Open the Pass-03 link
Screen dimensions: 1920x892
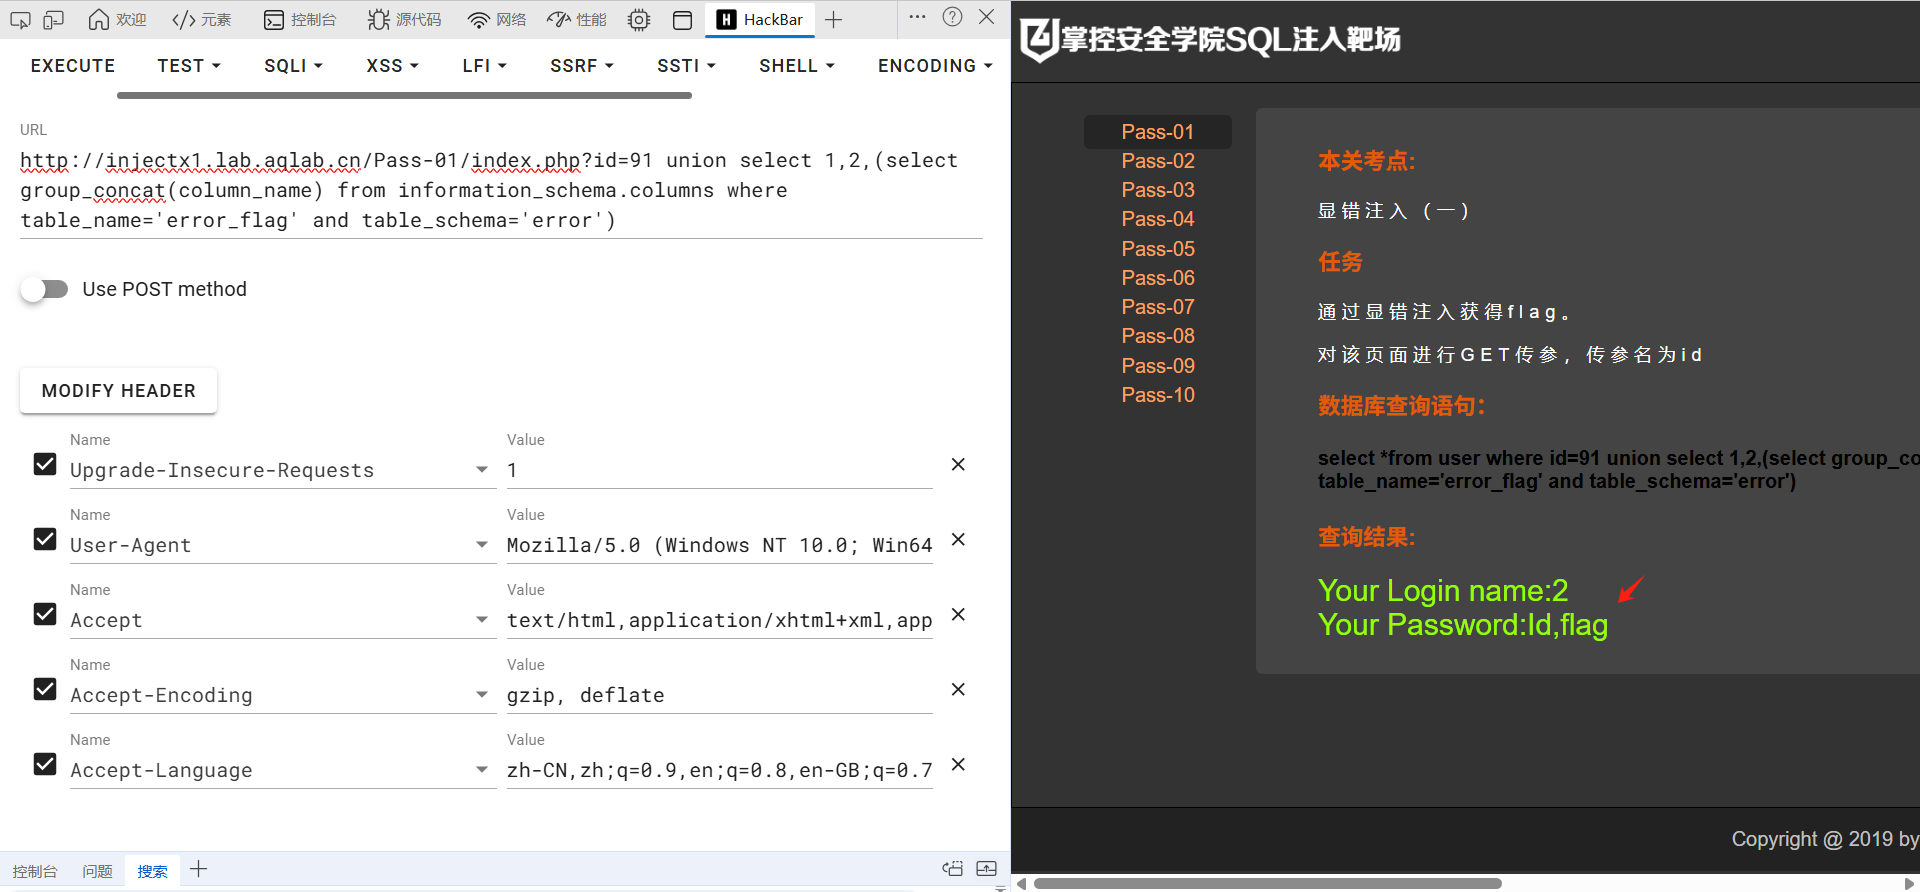[x=1158, y=190]
